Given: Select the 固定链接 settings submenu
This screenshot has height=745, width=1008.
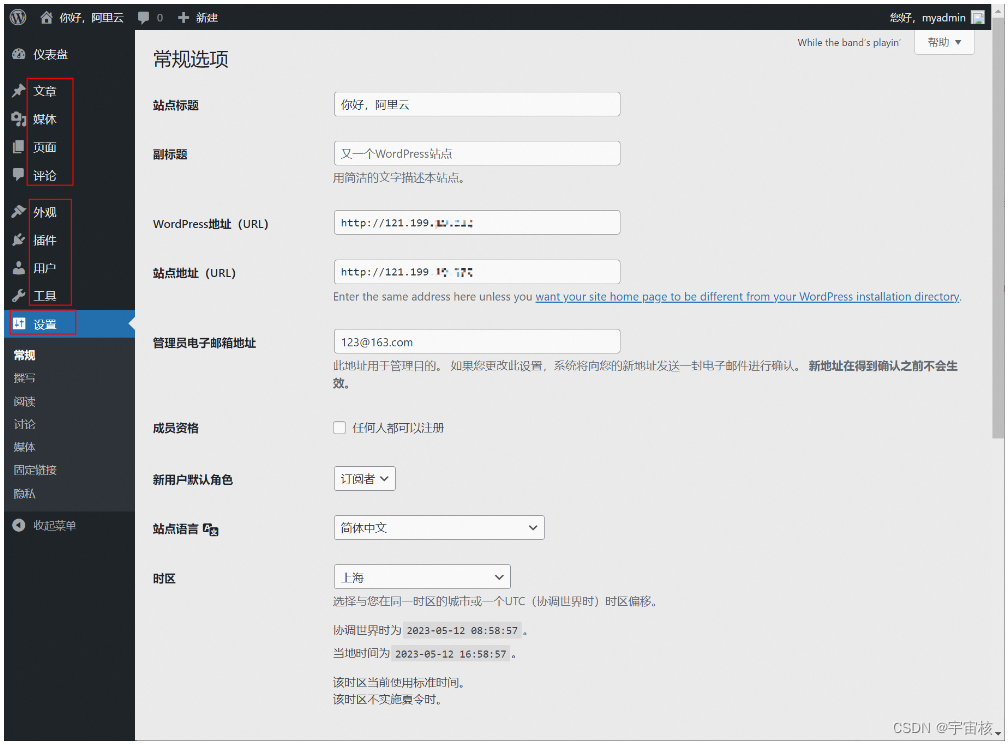Looking at the screenshot, I should 35,470.
